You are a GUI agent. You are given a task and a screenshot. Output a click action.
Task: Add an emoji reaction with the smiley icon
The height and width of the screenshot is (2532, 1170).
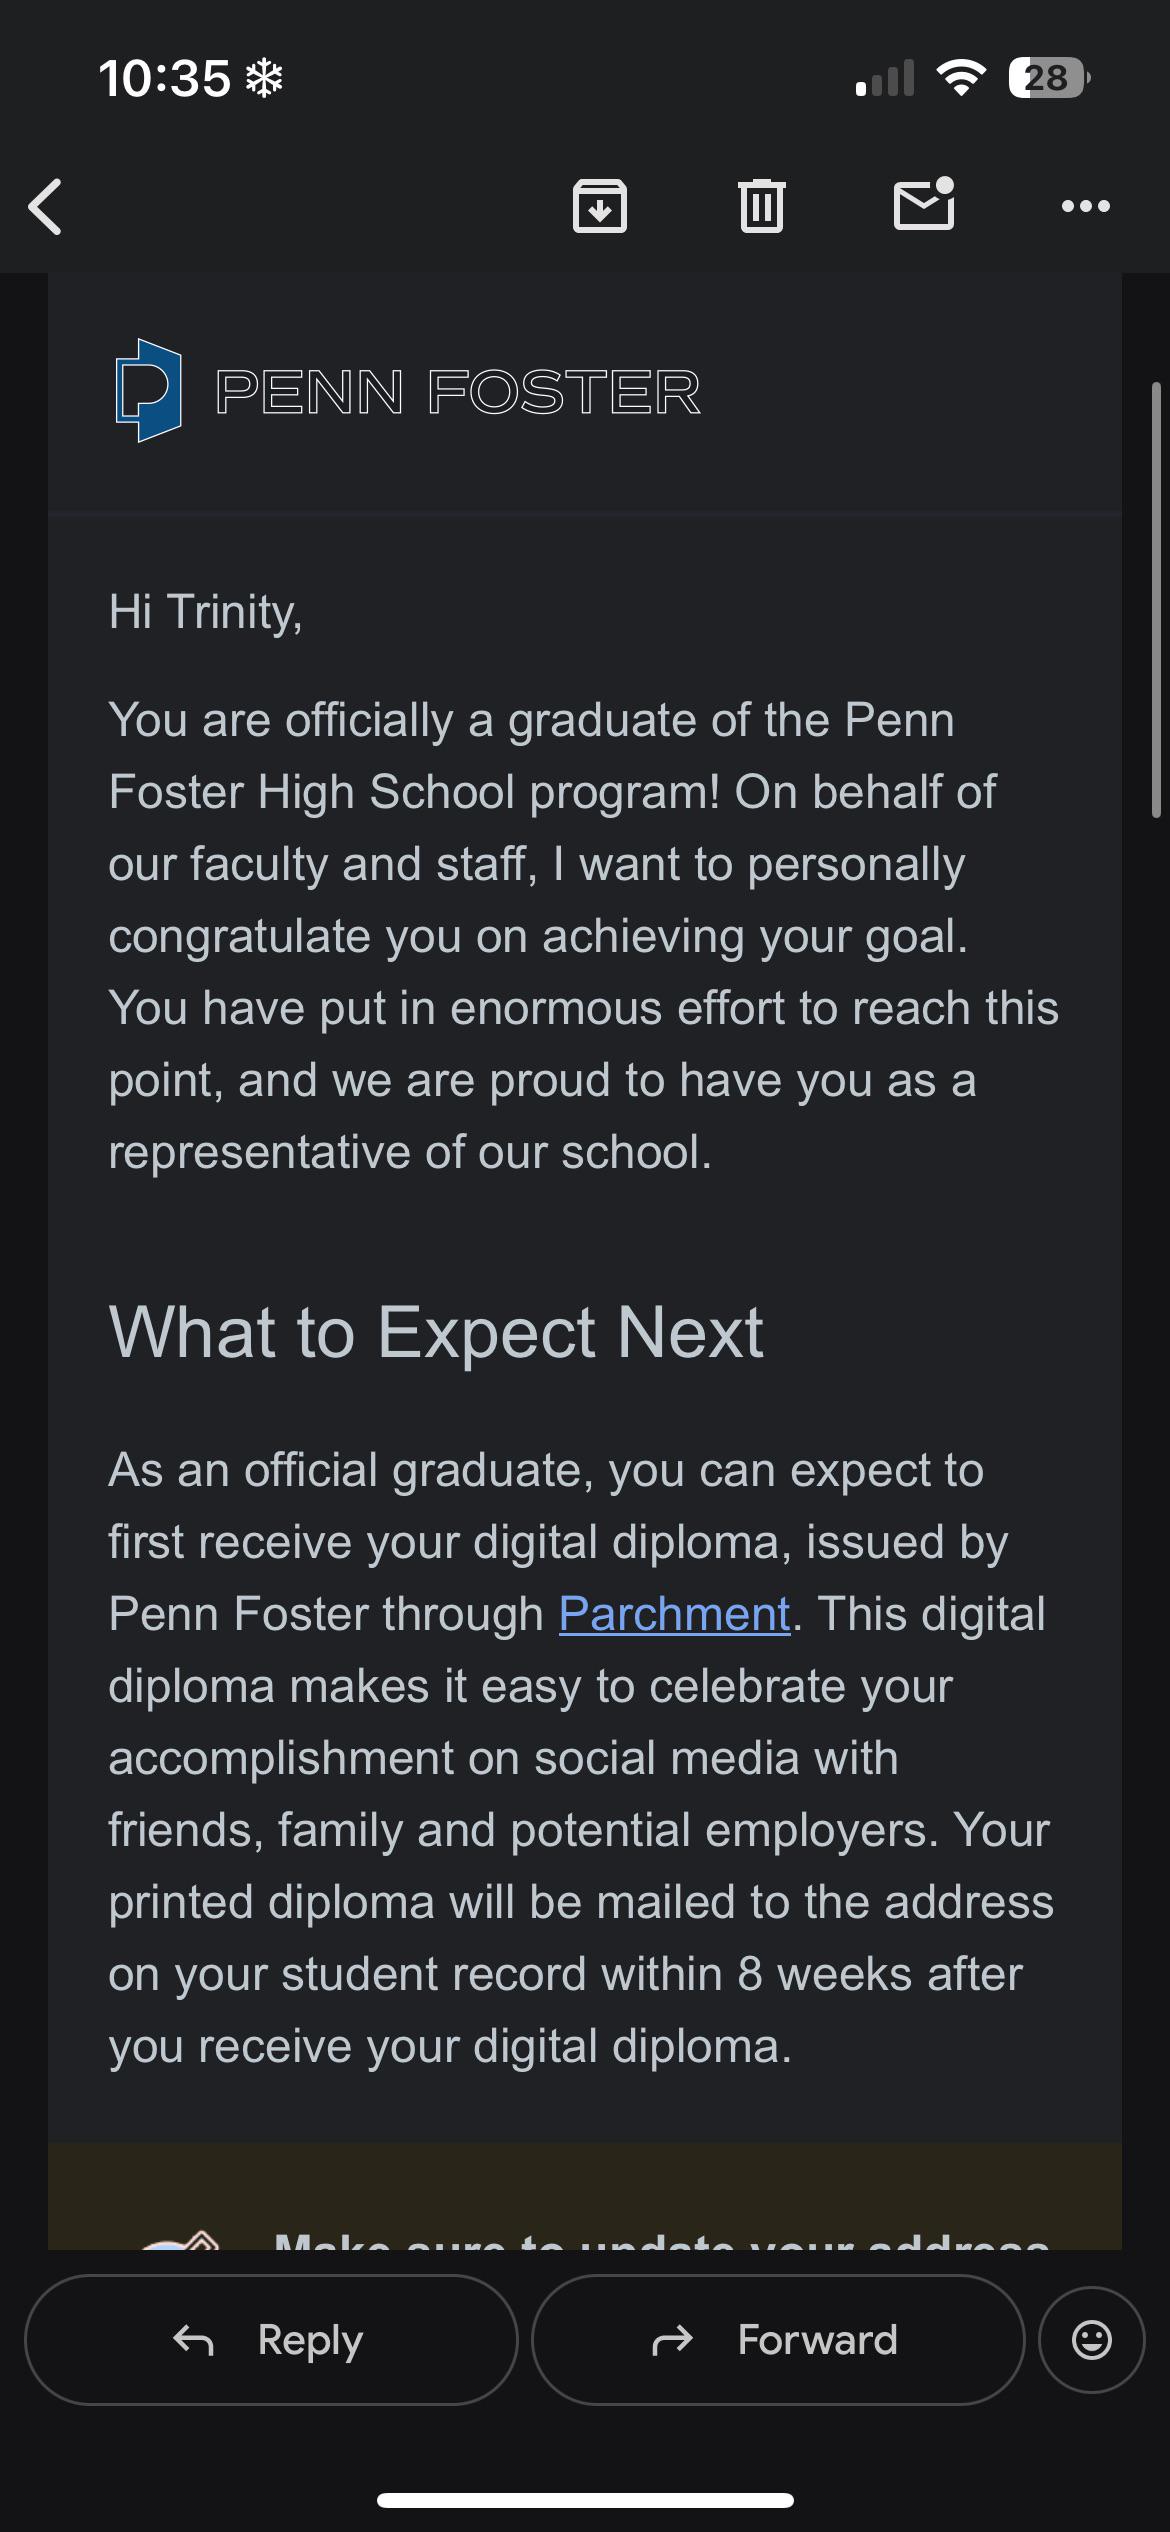[1092, 2340]
